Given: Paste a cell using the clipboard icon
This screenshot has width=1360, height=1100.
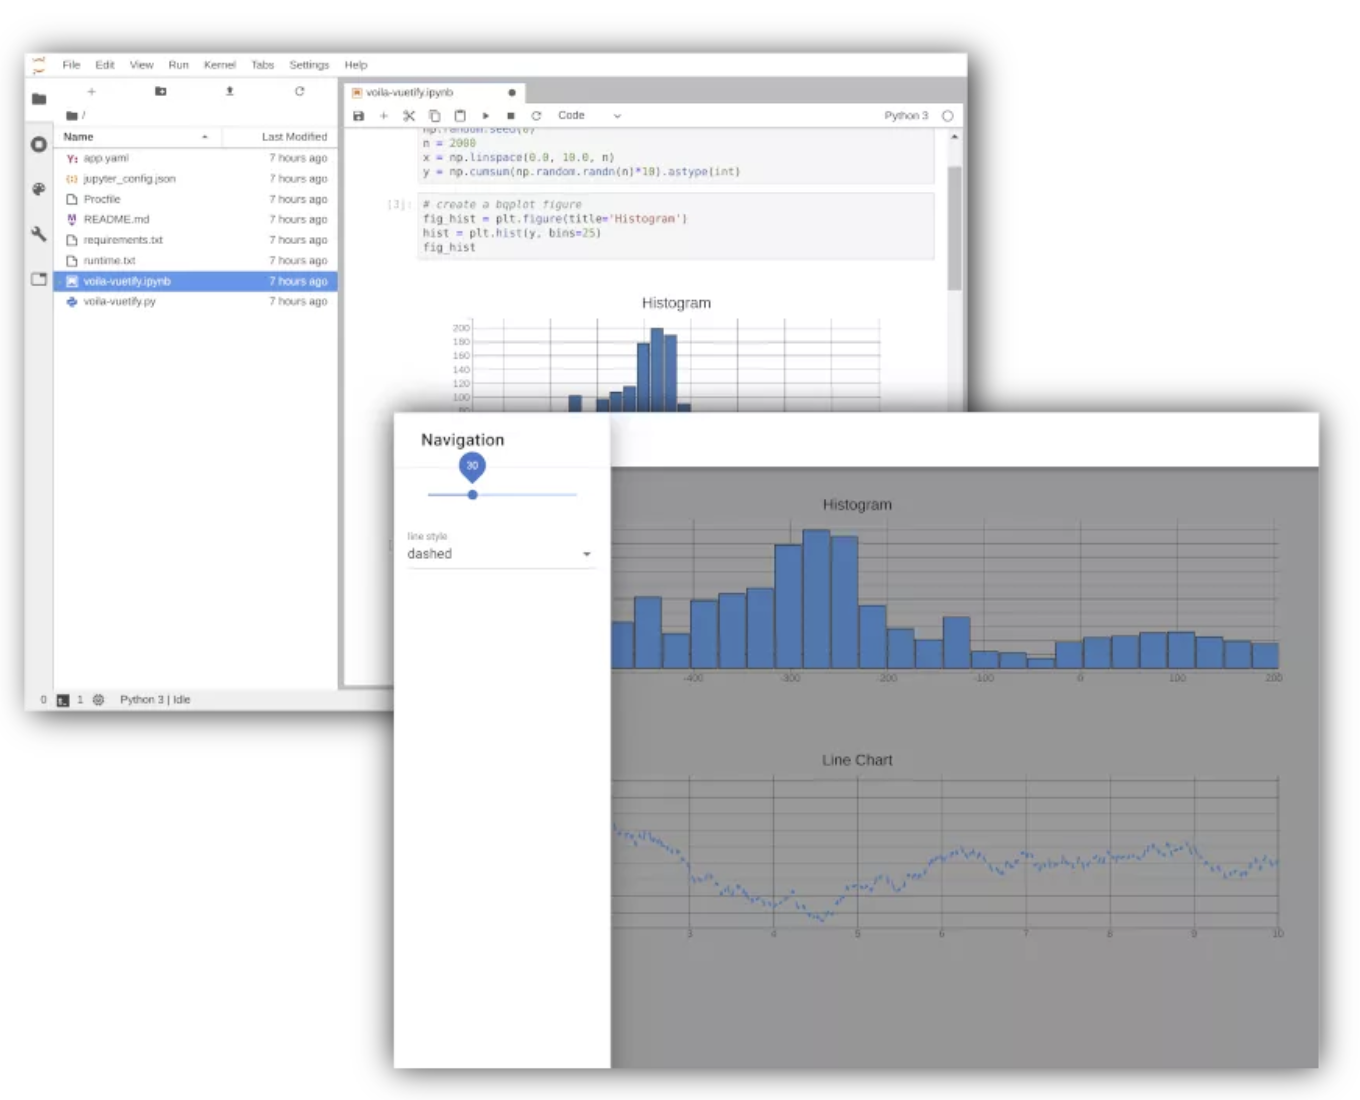Looking at the screenshot, I should (460, 116).
